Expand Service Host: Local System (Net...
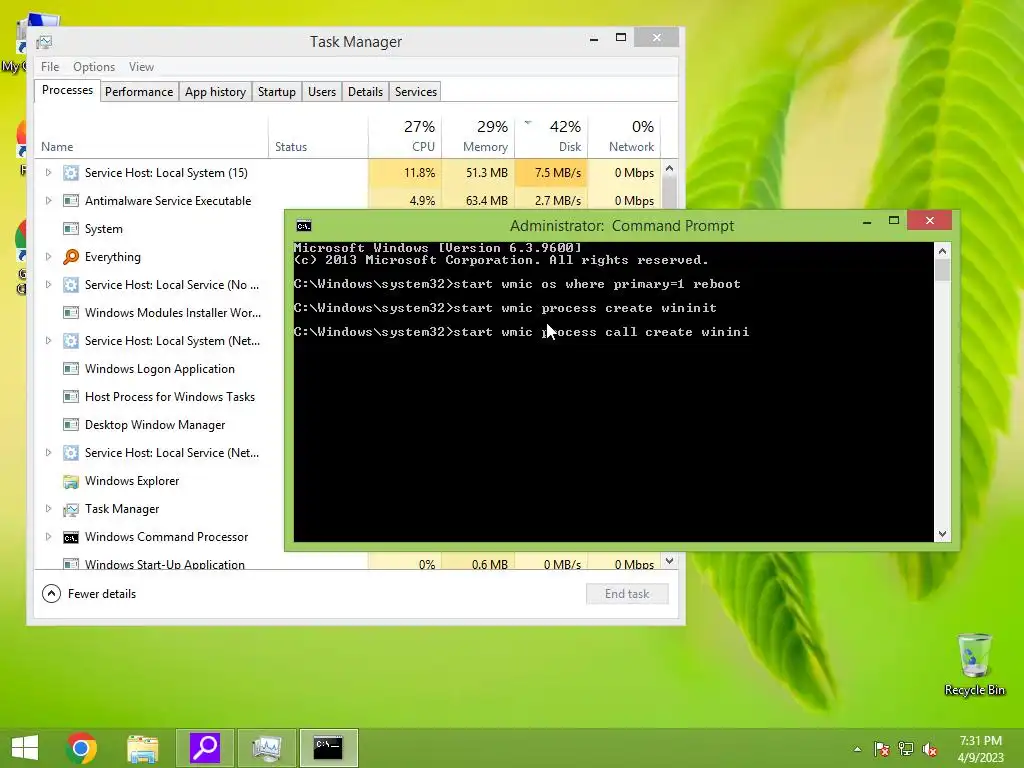Screen dimensions: 1024x768 click(x=48, y=341)
